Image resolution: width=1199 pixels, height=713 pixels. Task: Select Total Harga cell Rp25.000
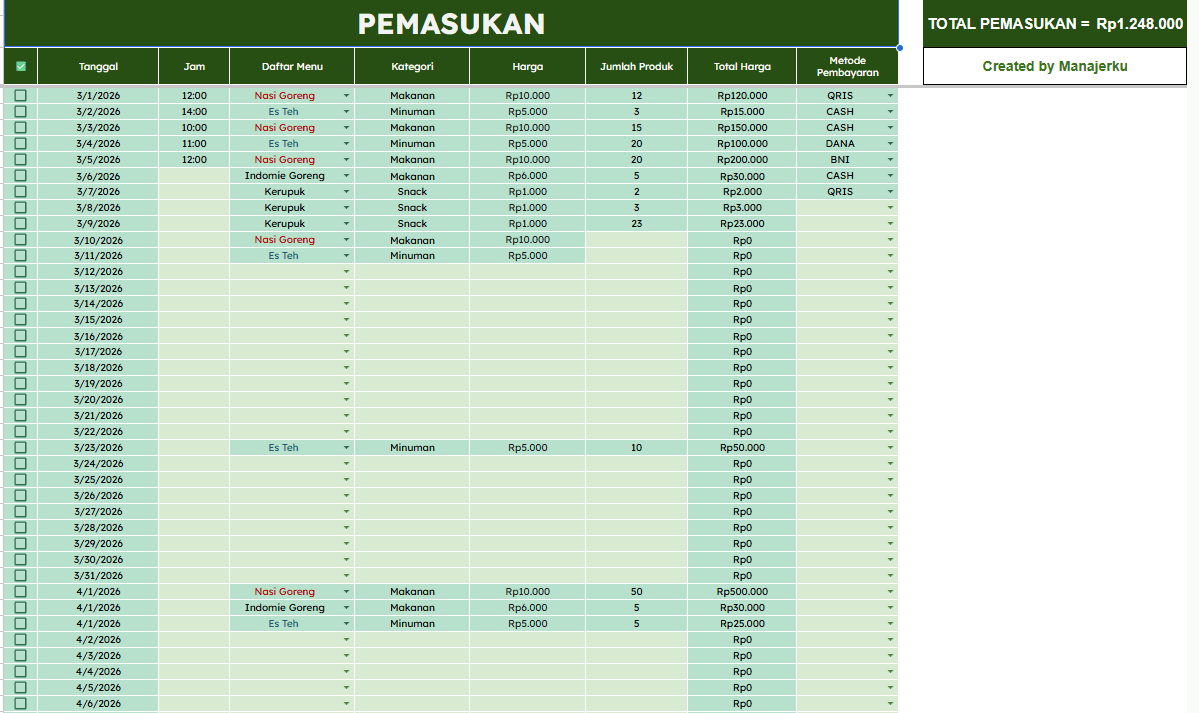(742, 623)
